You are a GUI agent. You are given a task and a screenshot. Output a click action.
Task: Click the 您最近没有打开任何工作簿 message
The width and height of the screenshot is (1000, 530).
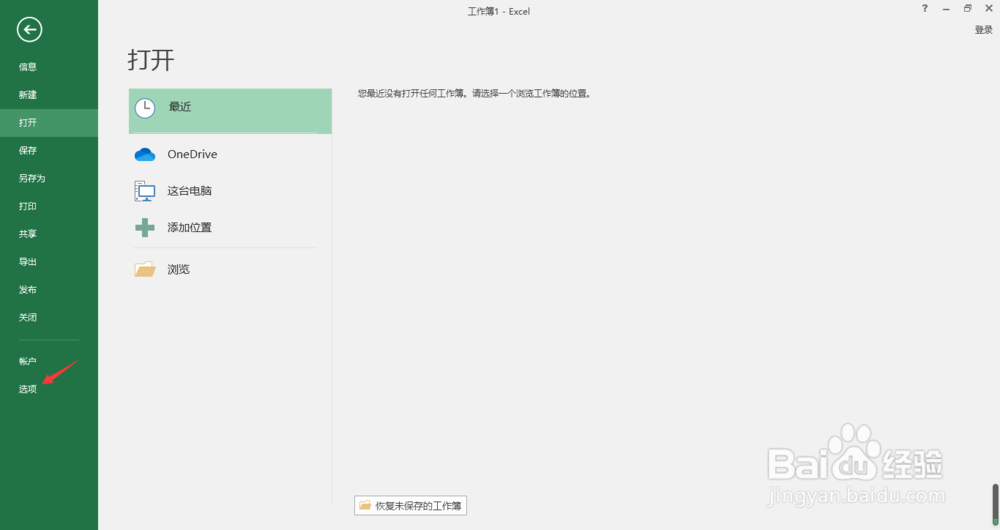coord(474,94)
